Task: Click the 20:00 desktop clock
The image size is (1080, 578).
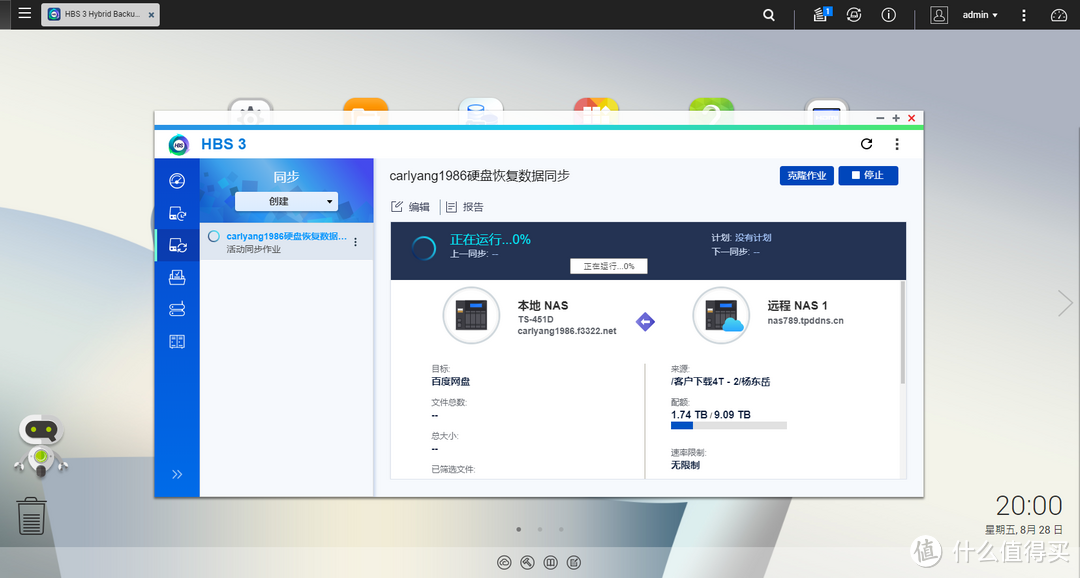Action: 1029,506
